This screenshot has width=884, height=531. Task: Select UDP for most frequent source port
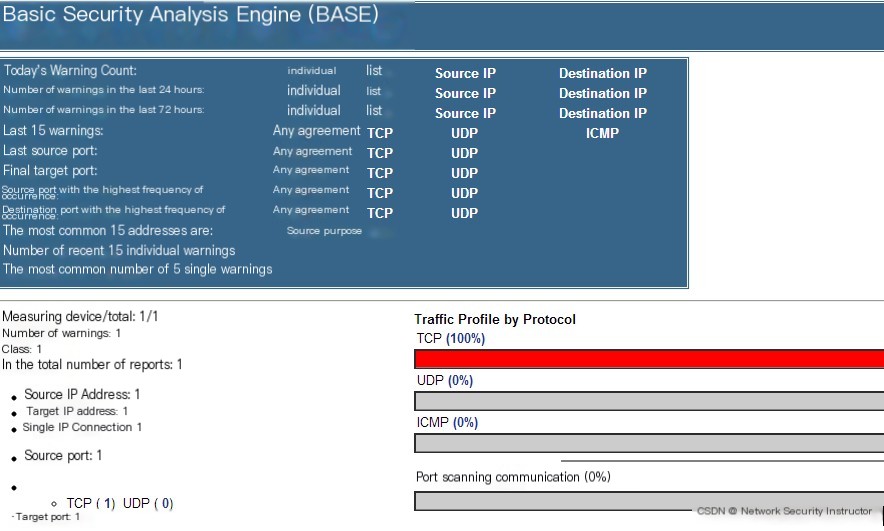(465, 193)
